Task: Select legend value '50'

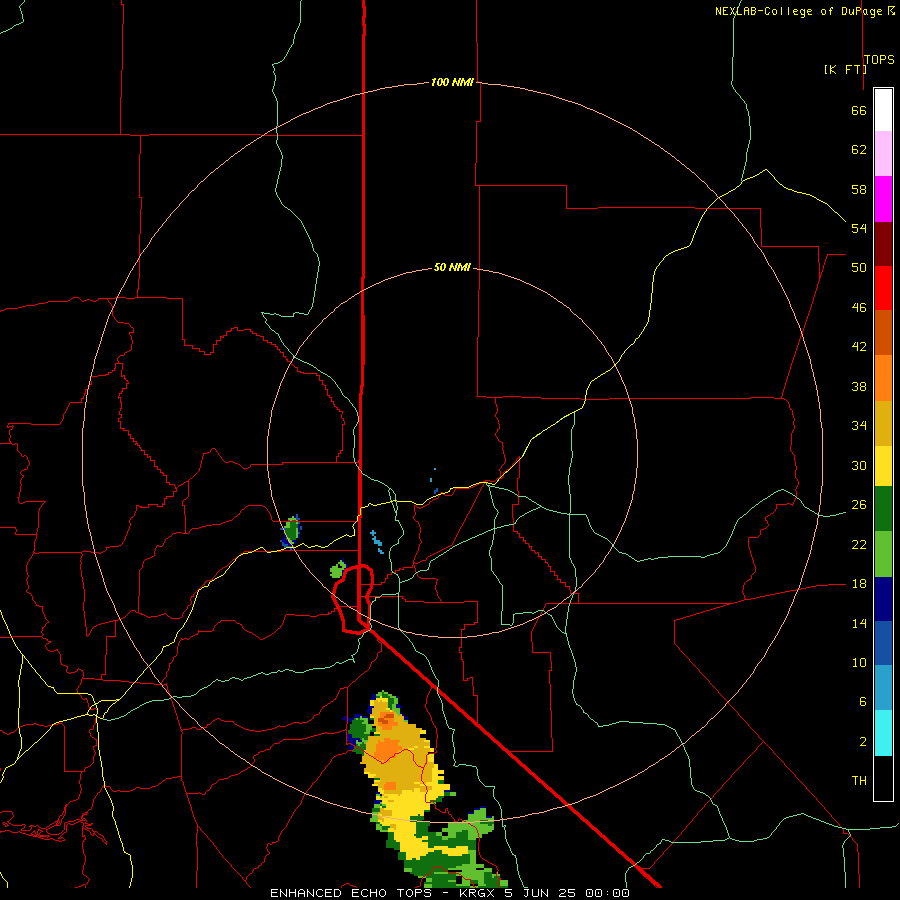Action: [x=859, y=267]
